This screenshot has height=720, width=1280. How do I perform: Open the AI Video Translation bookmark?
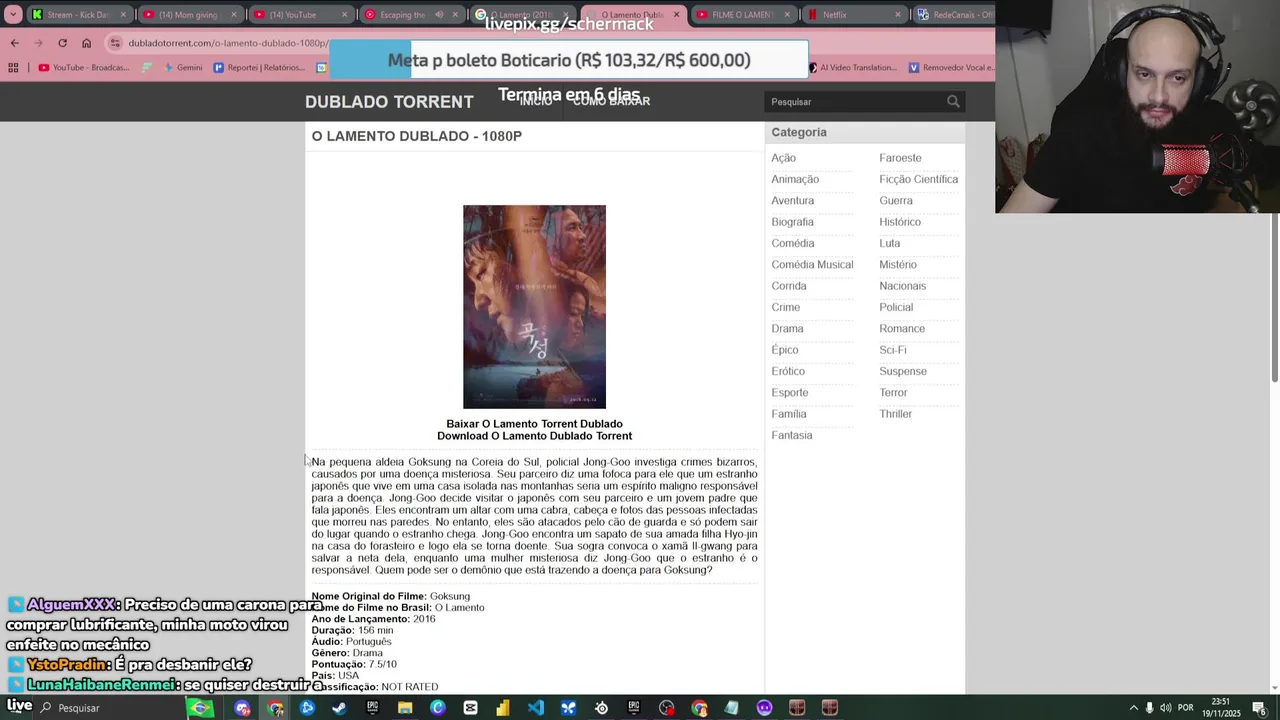coord(851,67)
